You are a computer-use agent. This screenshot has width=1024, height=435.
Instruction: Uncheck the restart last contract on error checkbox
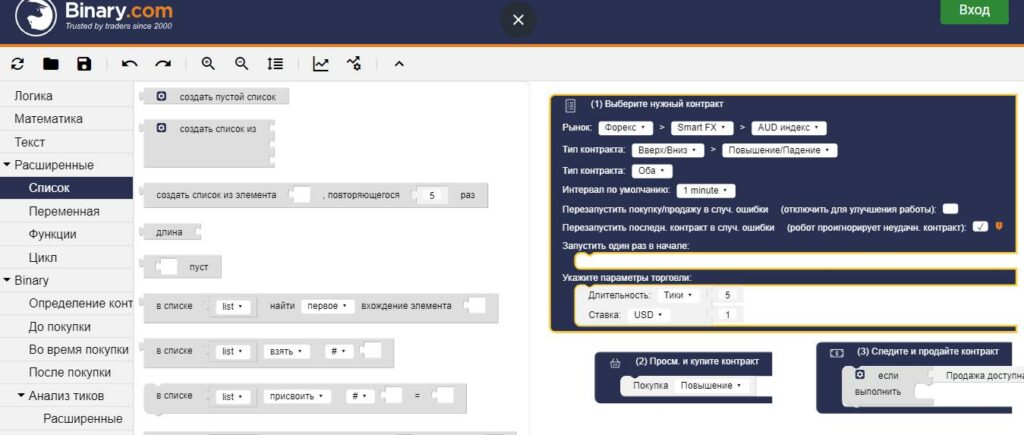click(x=980, y=227)
